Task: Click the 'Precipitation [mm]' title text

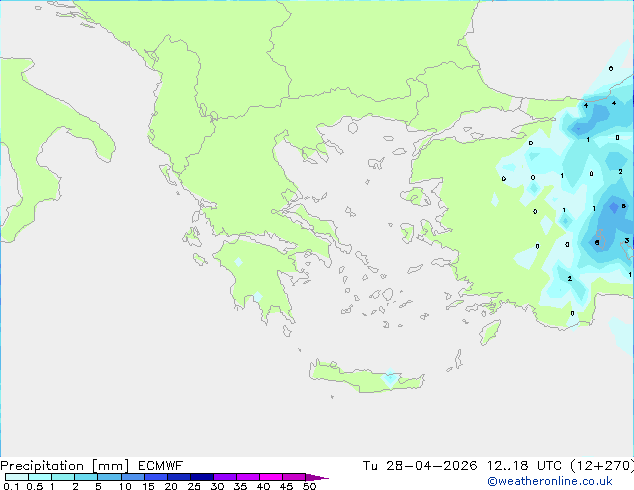Action: (65, 466)
